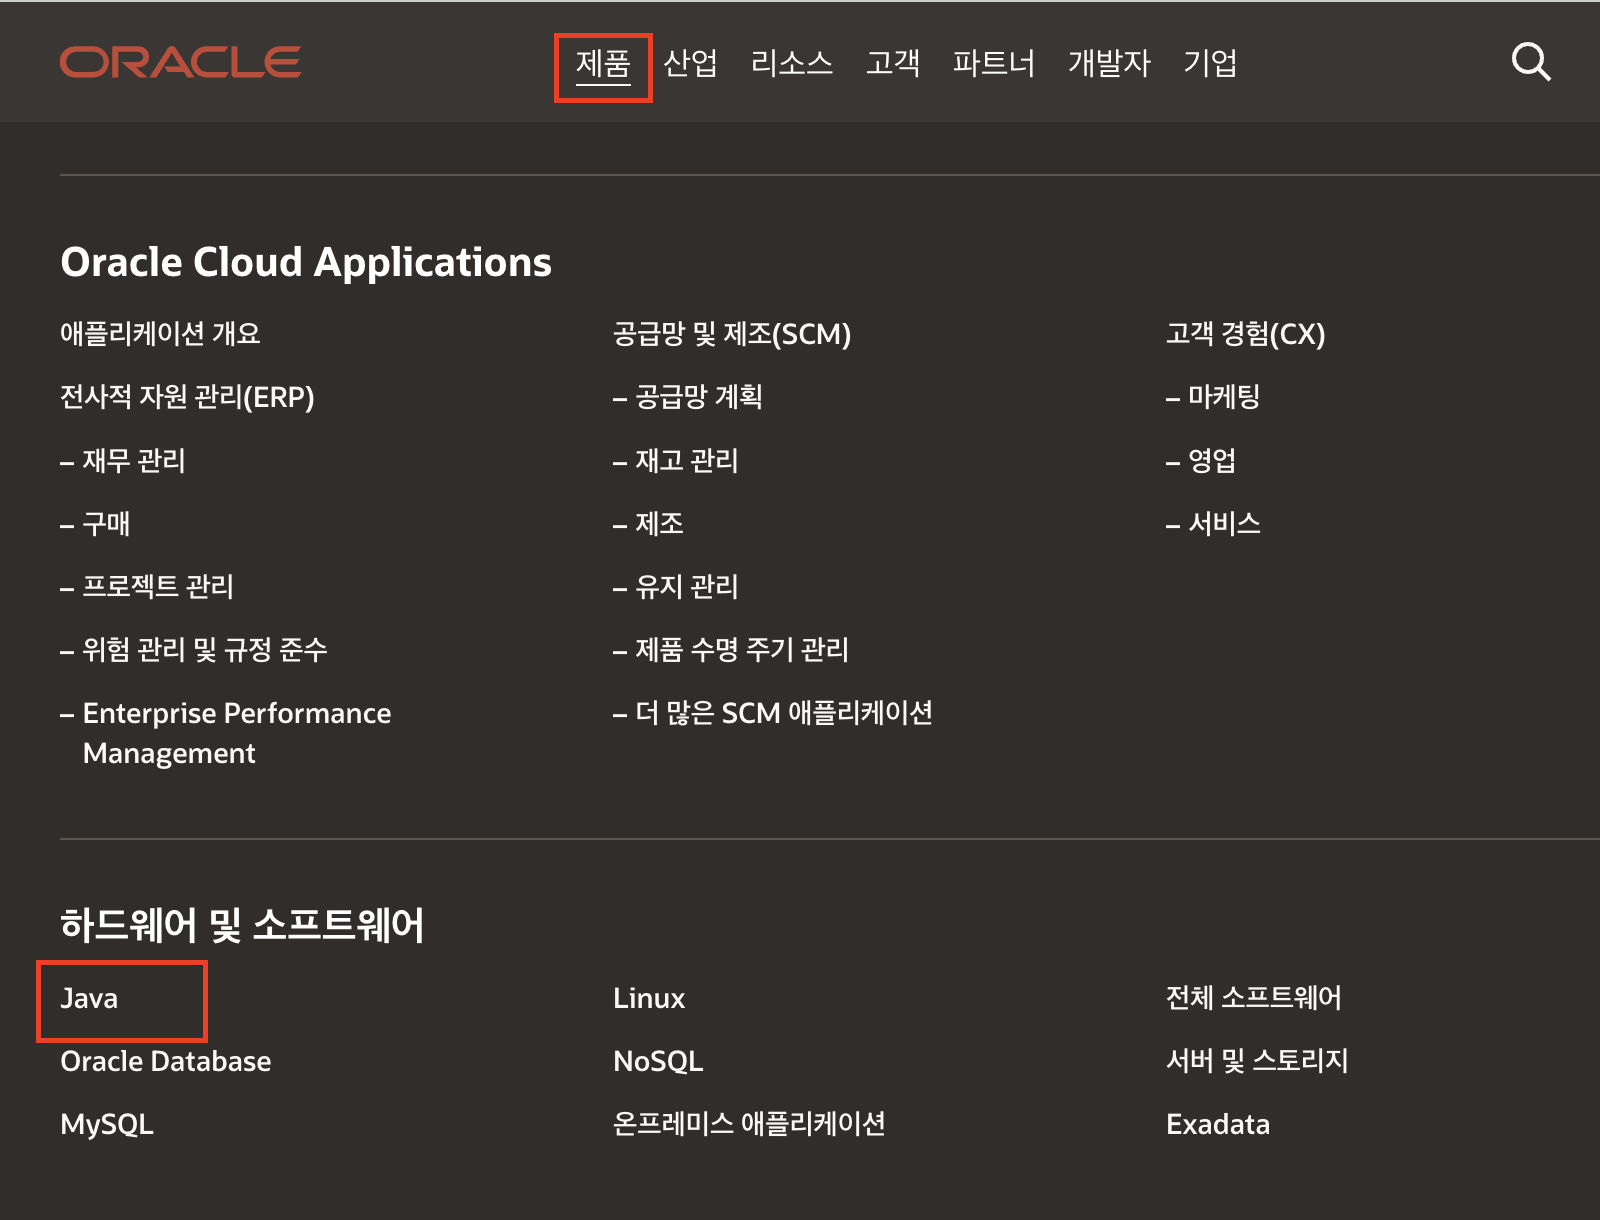Go to 서버 및 스토리지
This screenshot has height=1220, width=1600.
tap(1257, 1061)
